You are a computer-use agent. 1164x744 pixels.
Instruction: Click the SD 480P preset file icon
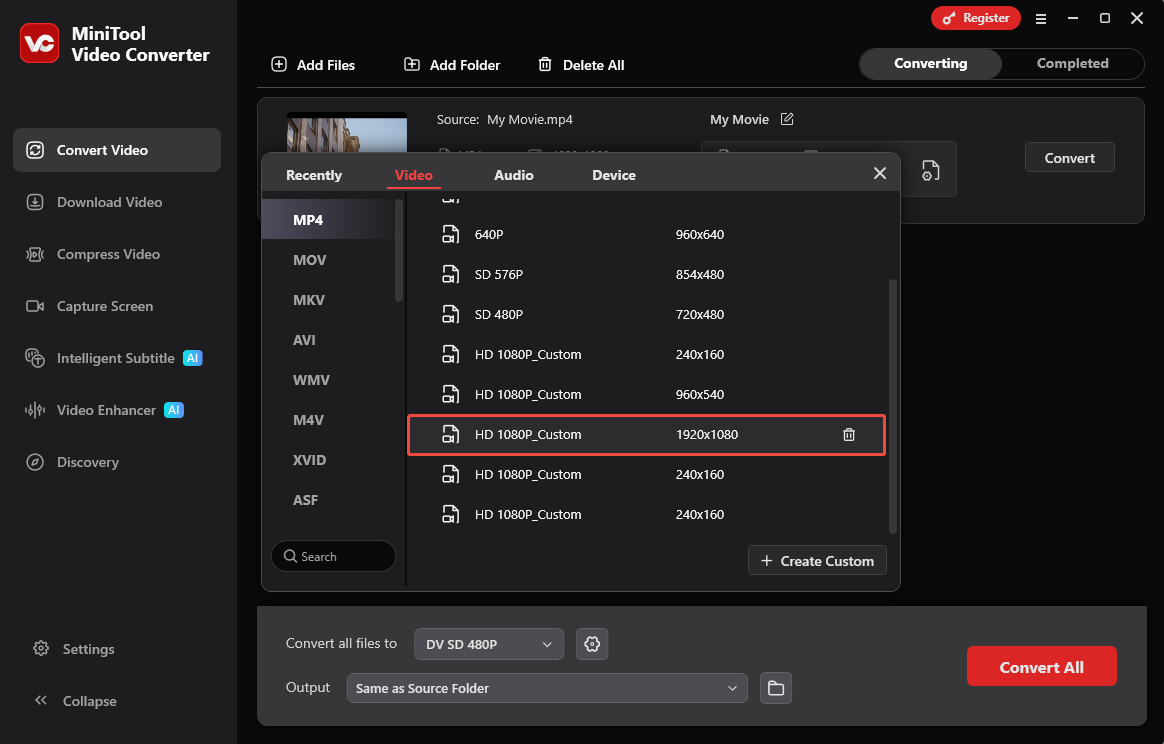451,315
